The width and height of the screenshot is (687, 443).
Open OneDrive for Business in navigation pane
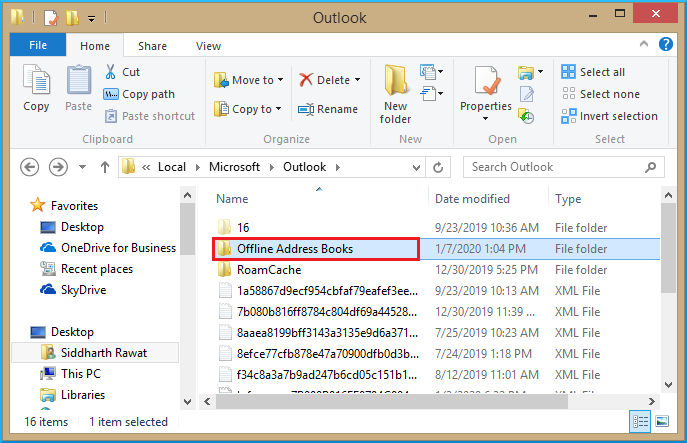click(x=108, y=248)
